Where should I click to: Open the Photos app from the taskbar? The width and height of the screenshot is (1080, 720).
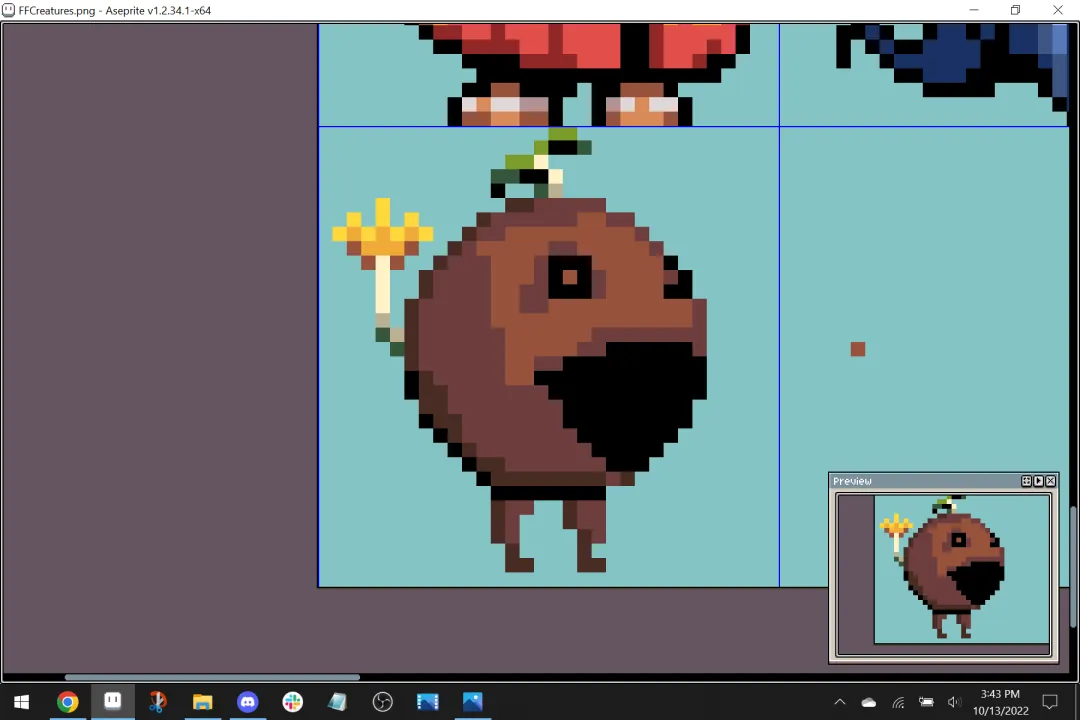tap(472, 702)
